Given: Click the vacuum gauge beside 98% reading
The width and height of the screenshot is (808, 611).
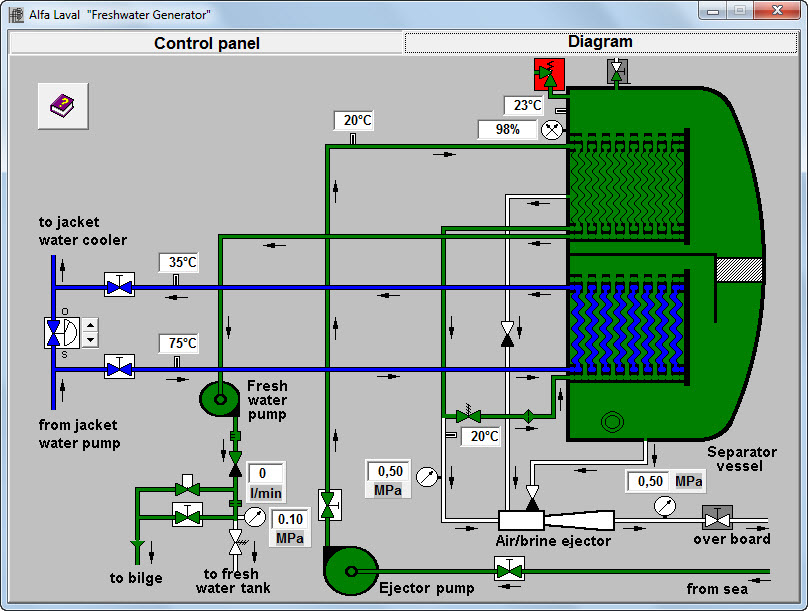Looking at the screenshot, I should coord(551,130).
